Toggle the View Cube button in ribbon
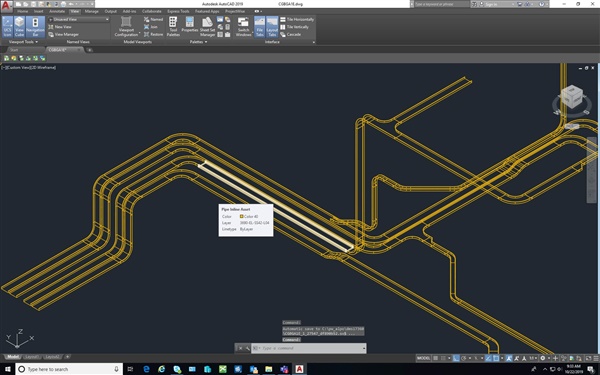Viewport: 600px width, 375px height. (20, 27)
